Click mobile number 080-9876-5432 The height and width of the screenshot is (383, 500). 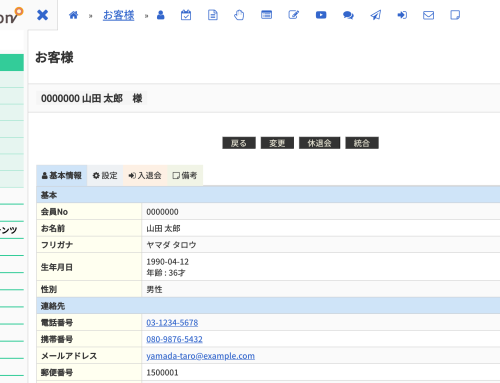tap(174, 339)
